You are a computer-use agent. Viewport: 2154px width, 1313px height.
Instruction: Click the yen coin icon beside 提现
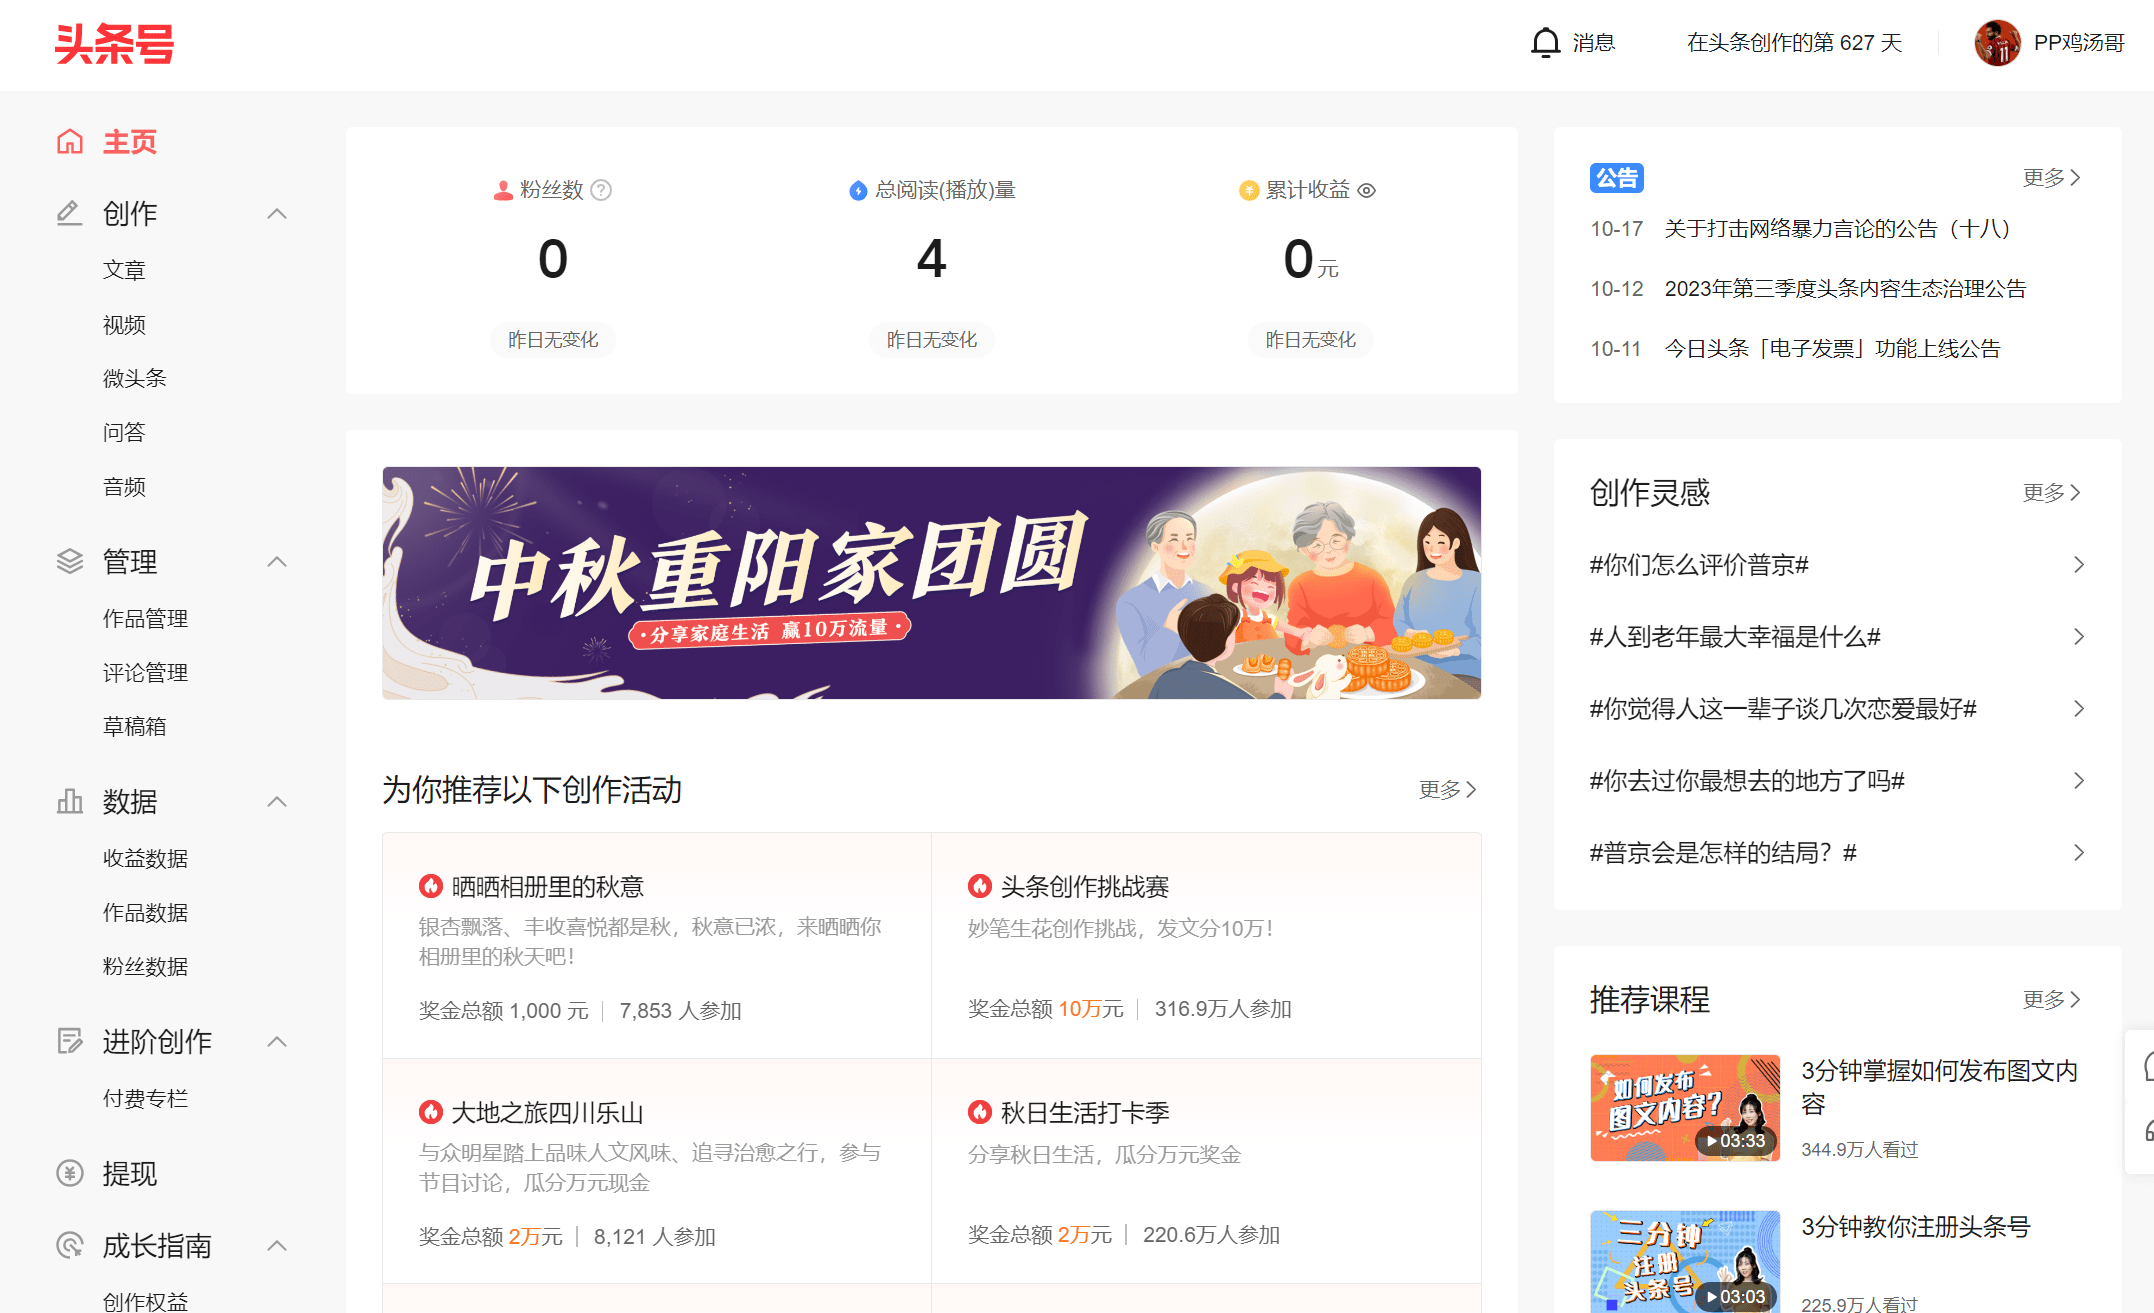[69, 1173]
